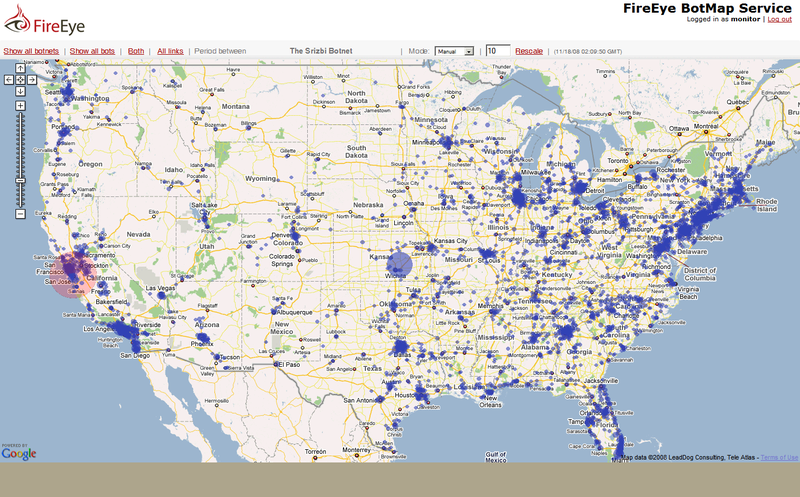The image size is (800, 497).
Task: Click the Wyoming state label
Action: pos(261,179)
